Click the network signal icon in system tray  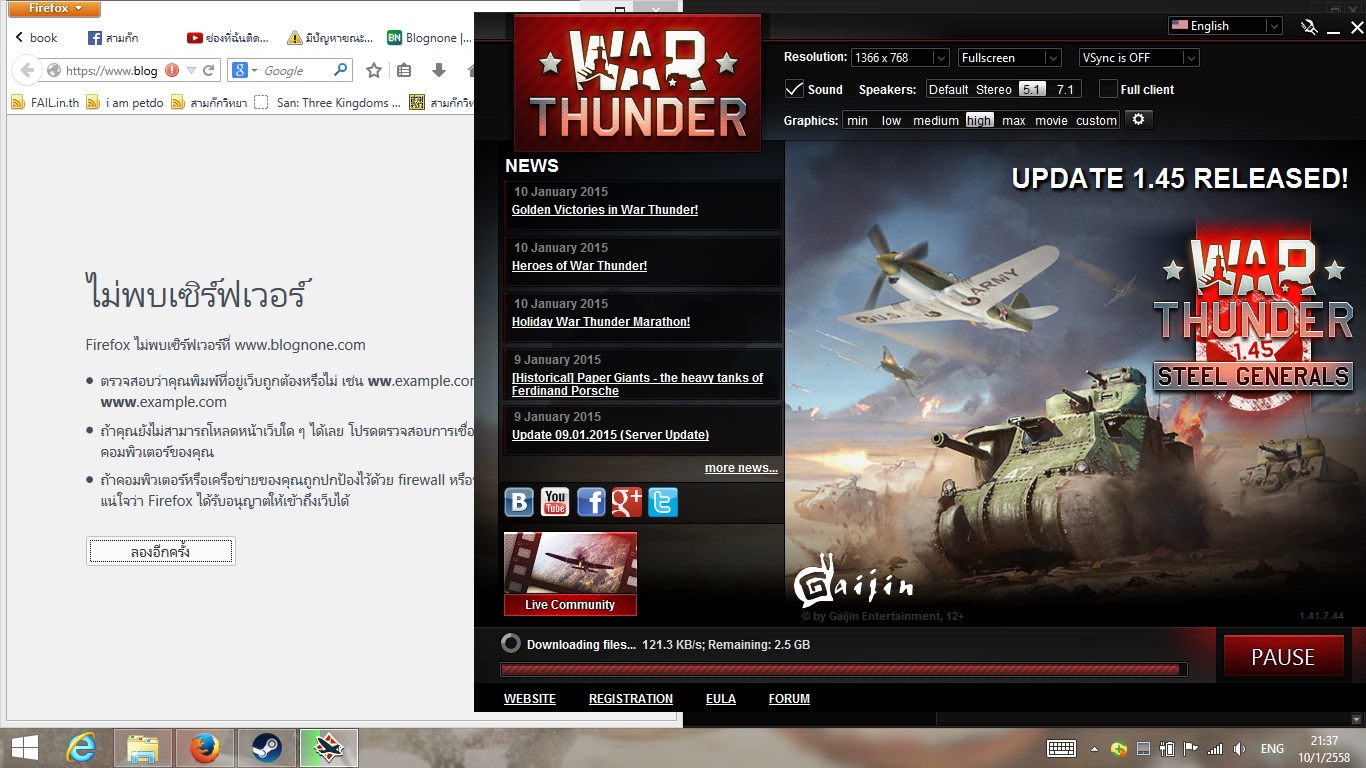1216,749
